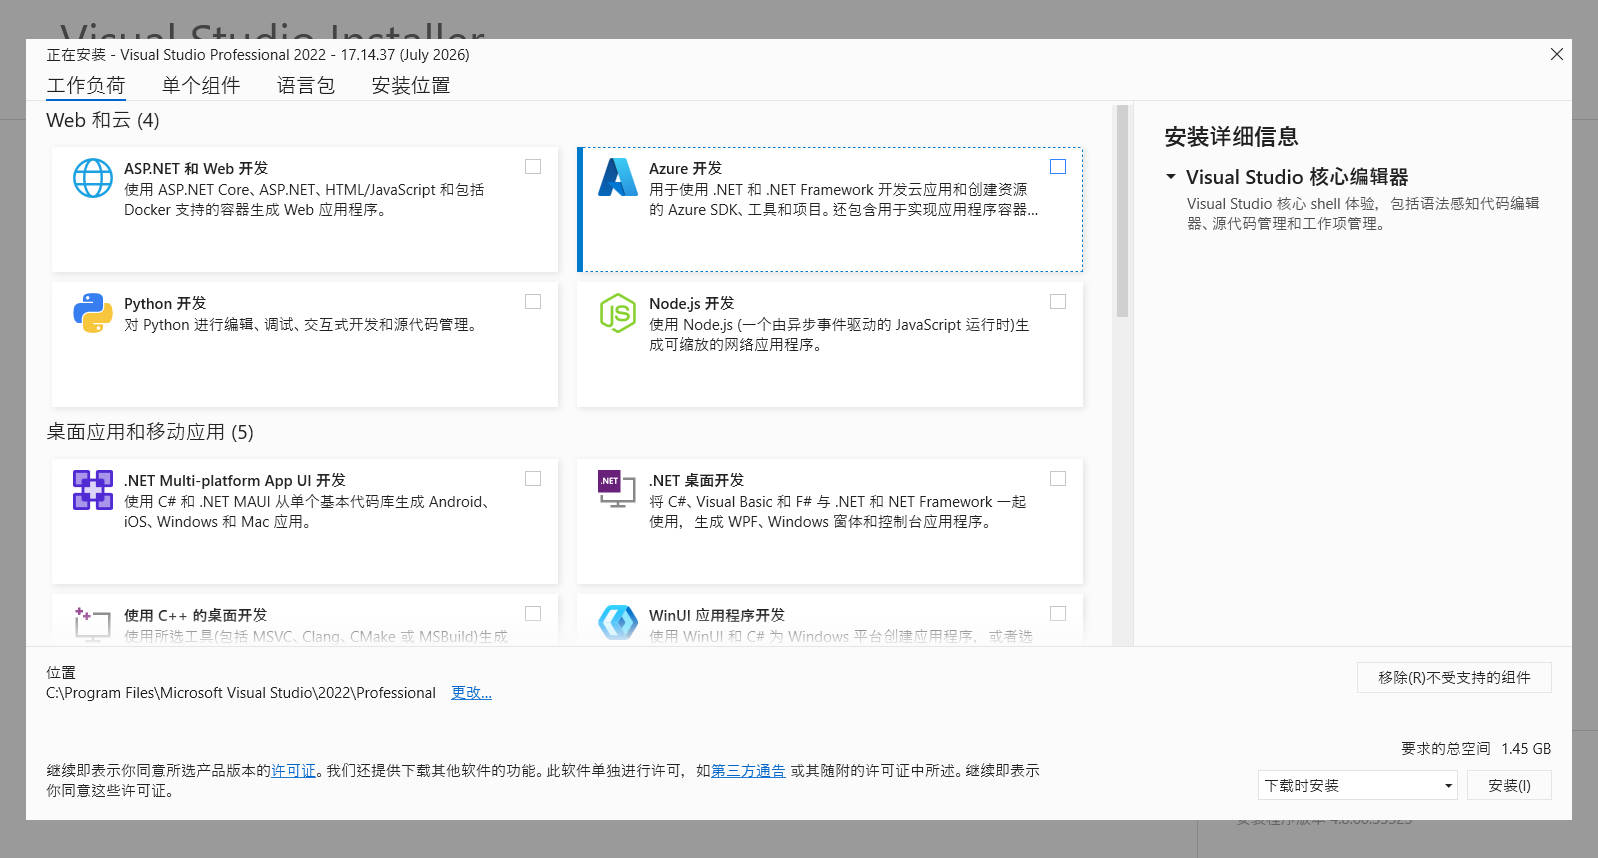Enable the ASP.NET 和 Web 开发 workload checkbox

pyautogui.click(x=533, y=167)
